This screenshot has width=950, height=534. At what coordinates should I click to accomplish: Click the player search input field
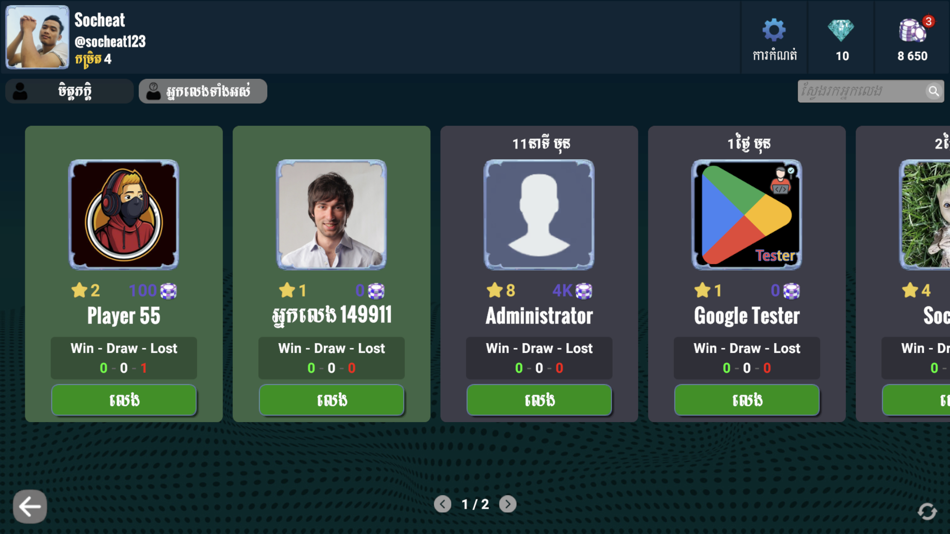870,92
